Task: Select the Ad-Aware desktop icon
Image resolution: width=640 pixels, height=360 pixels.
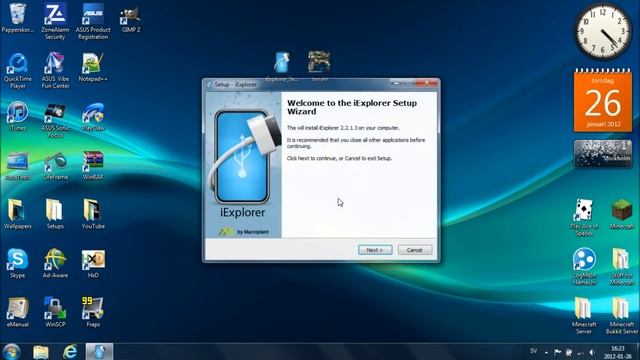Action: coord(55,263)
